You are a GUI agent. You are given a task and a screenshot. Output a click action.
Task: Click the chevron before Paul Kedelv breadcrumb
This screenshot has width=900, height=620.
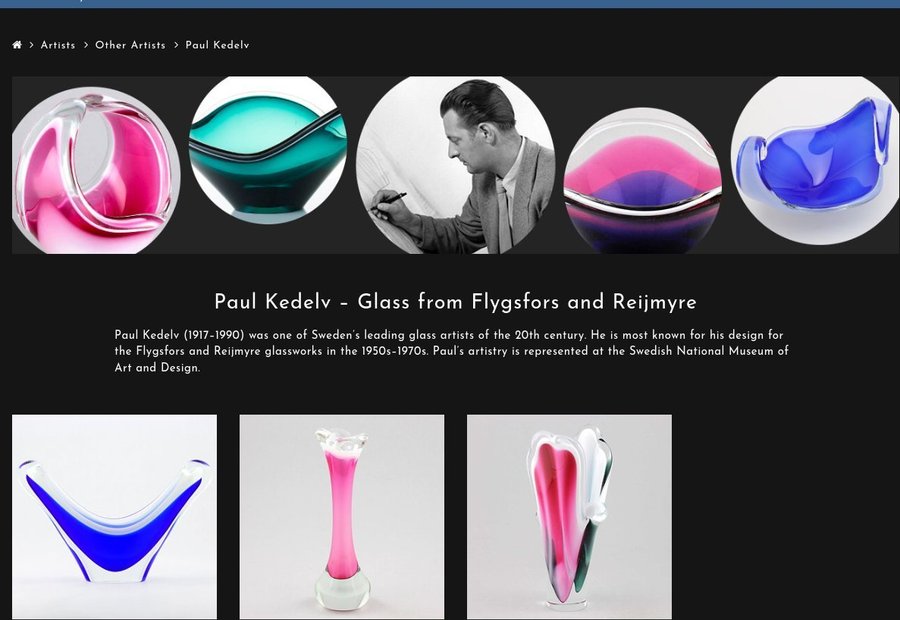click(x=176, y=45)
